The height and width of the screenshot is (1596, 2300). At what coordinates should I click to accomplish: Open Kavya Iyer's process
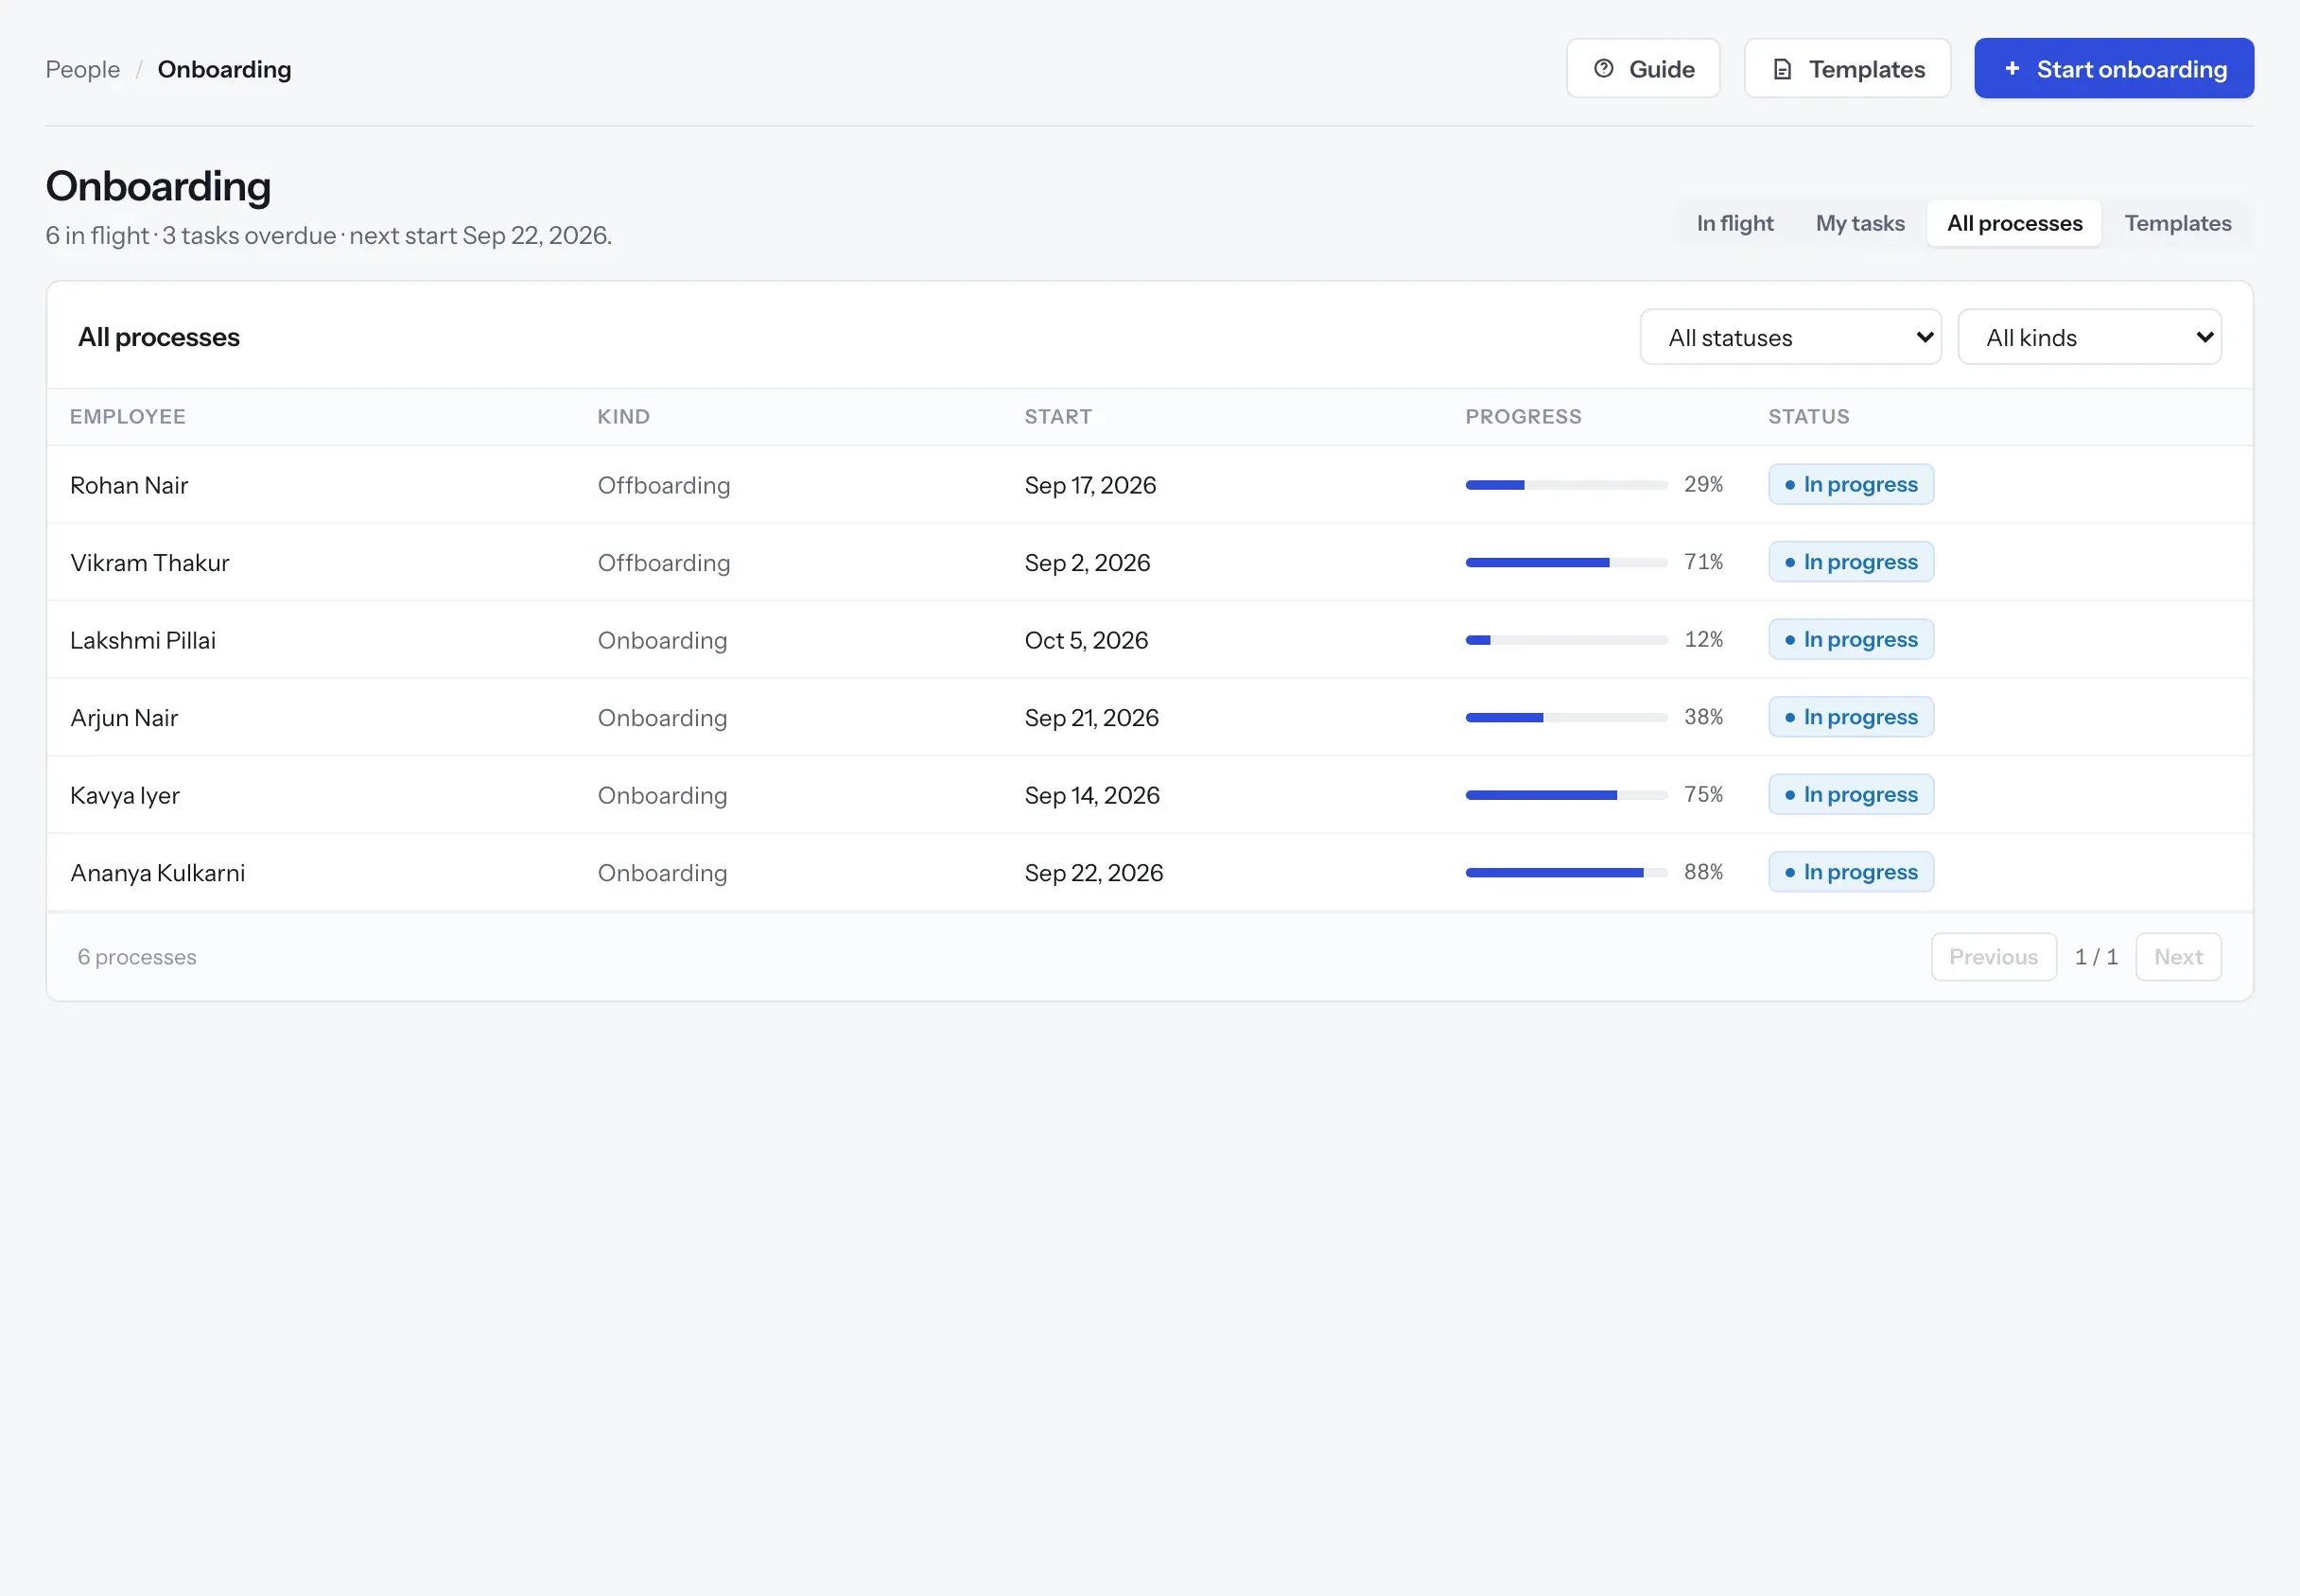click(x=1149, y=795)
